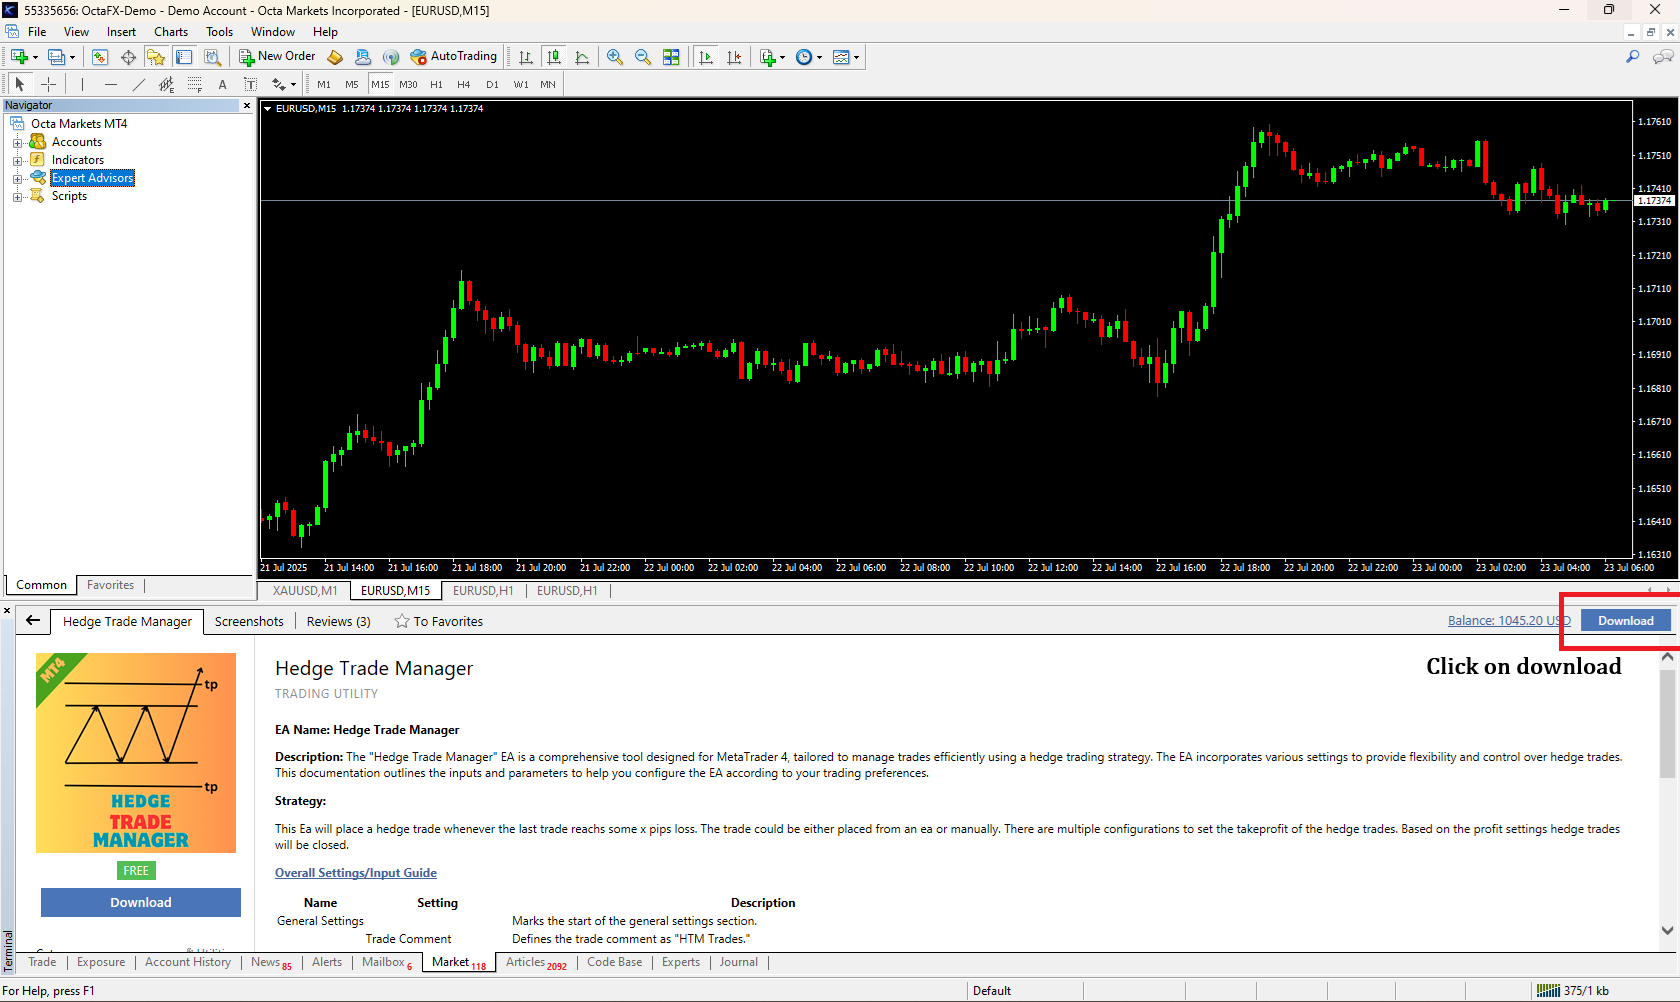This screenshot has height=1002, width=1680.
Task: Toggle the AutoTrading button
Action: click(453, 57)
